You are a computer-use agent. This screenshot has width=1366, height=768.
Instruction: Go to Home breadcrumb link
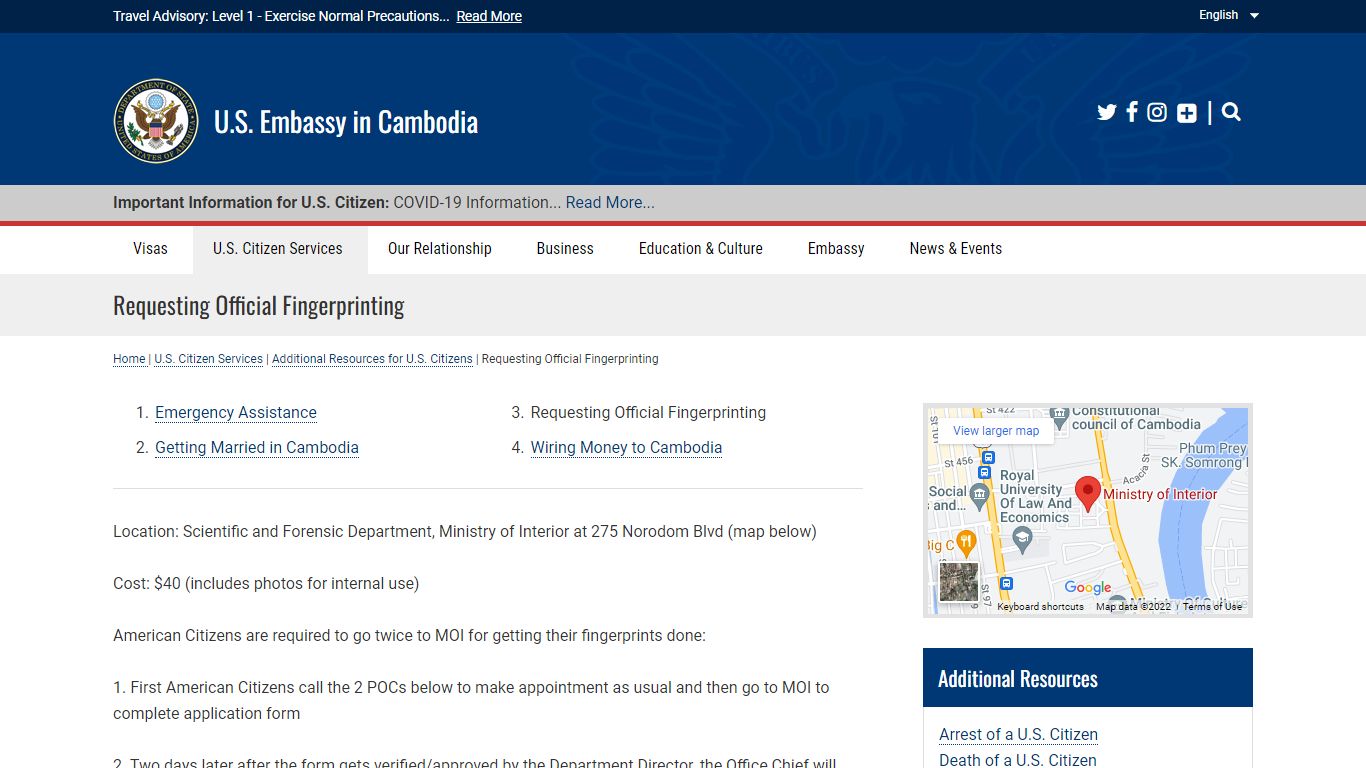tap(129, 359)
